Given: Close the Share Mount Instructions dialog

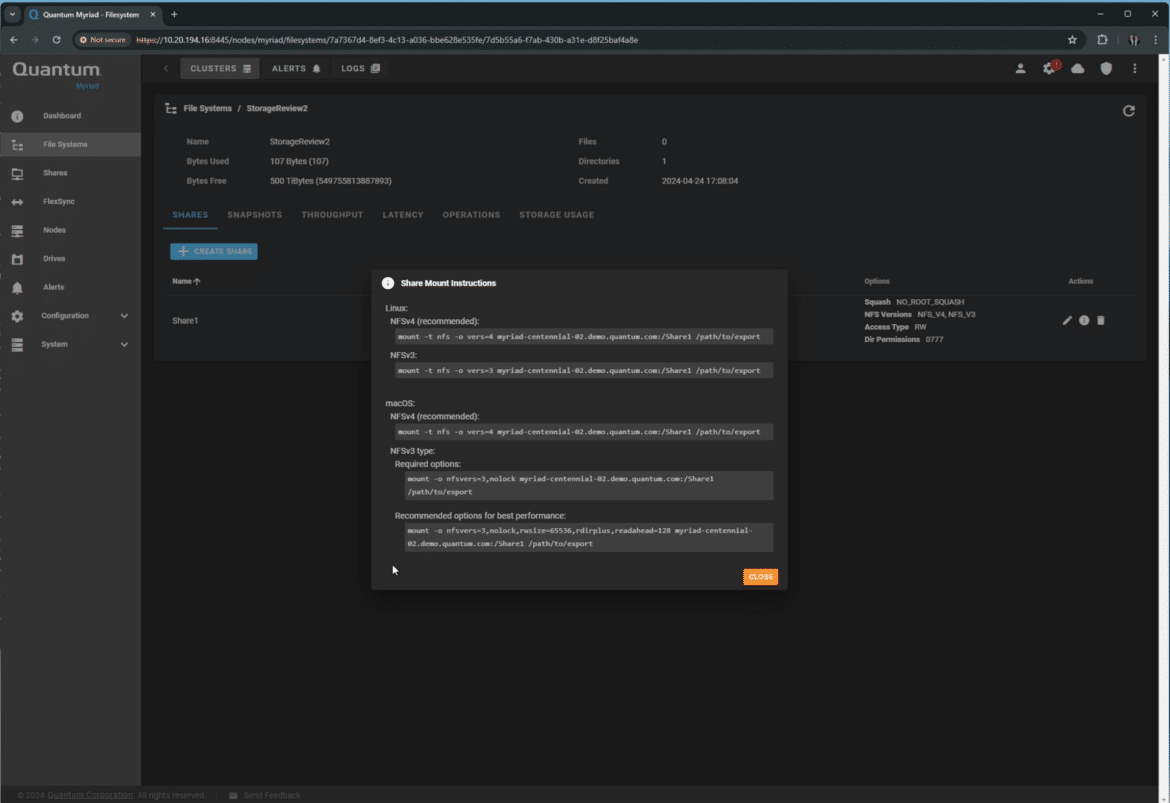Looking at the screenshot, I should (760, 577).
